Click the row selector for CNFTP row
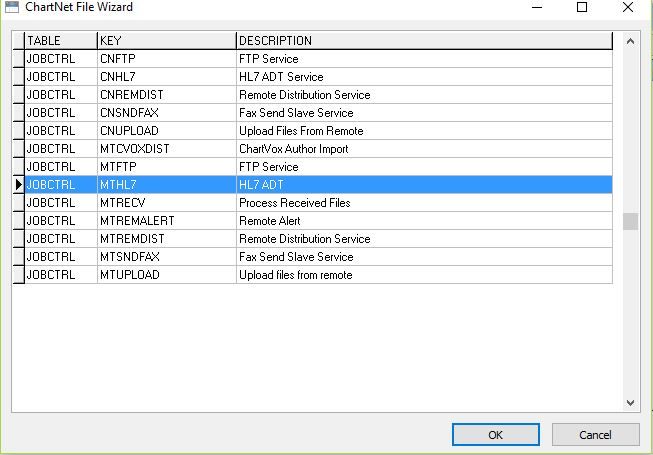653x455 pixels. pyautogui.click(x=18, y=59)
